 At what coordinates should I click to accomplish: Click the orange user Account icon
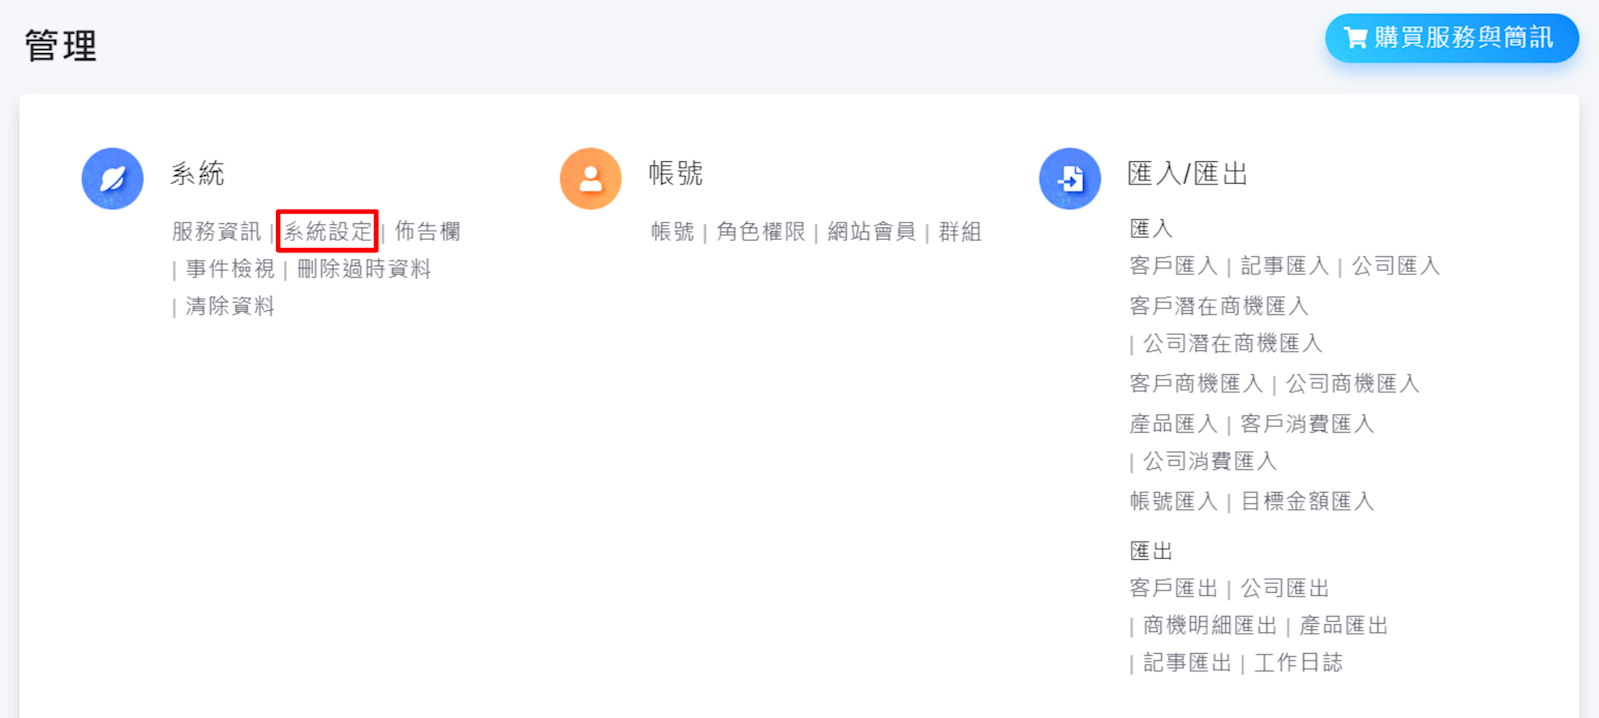[x=590, y=179]
